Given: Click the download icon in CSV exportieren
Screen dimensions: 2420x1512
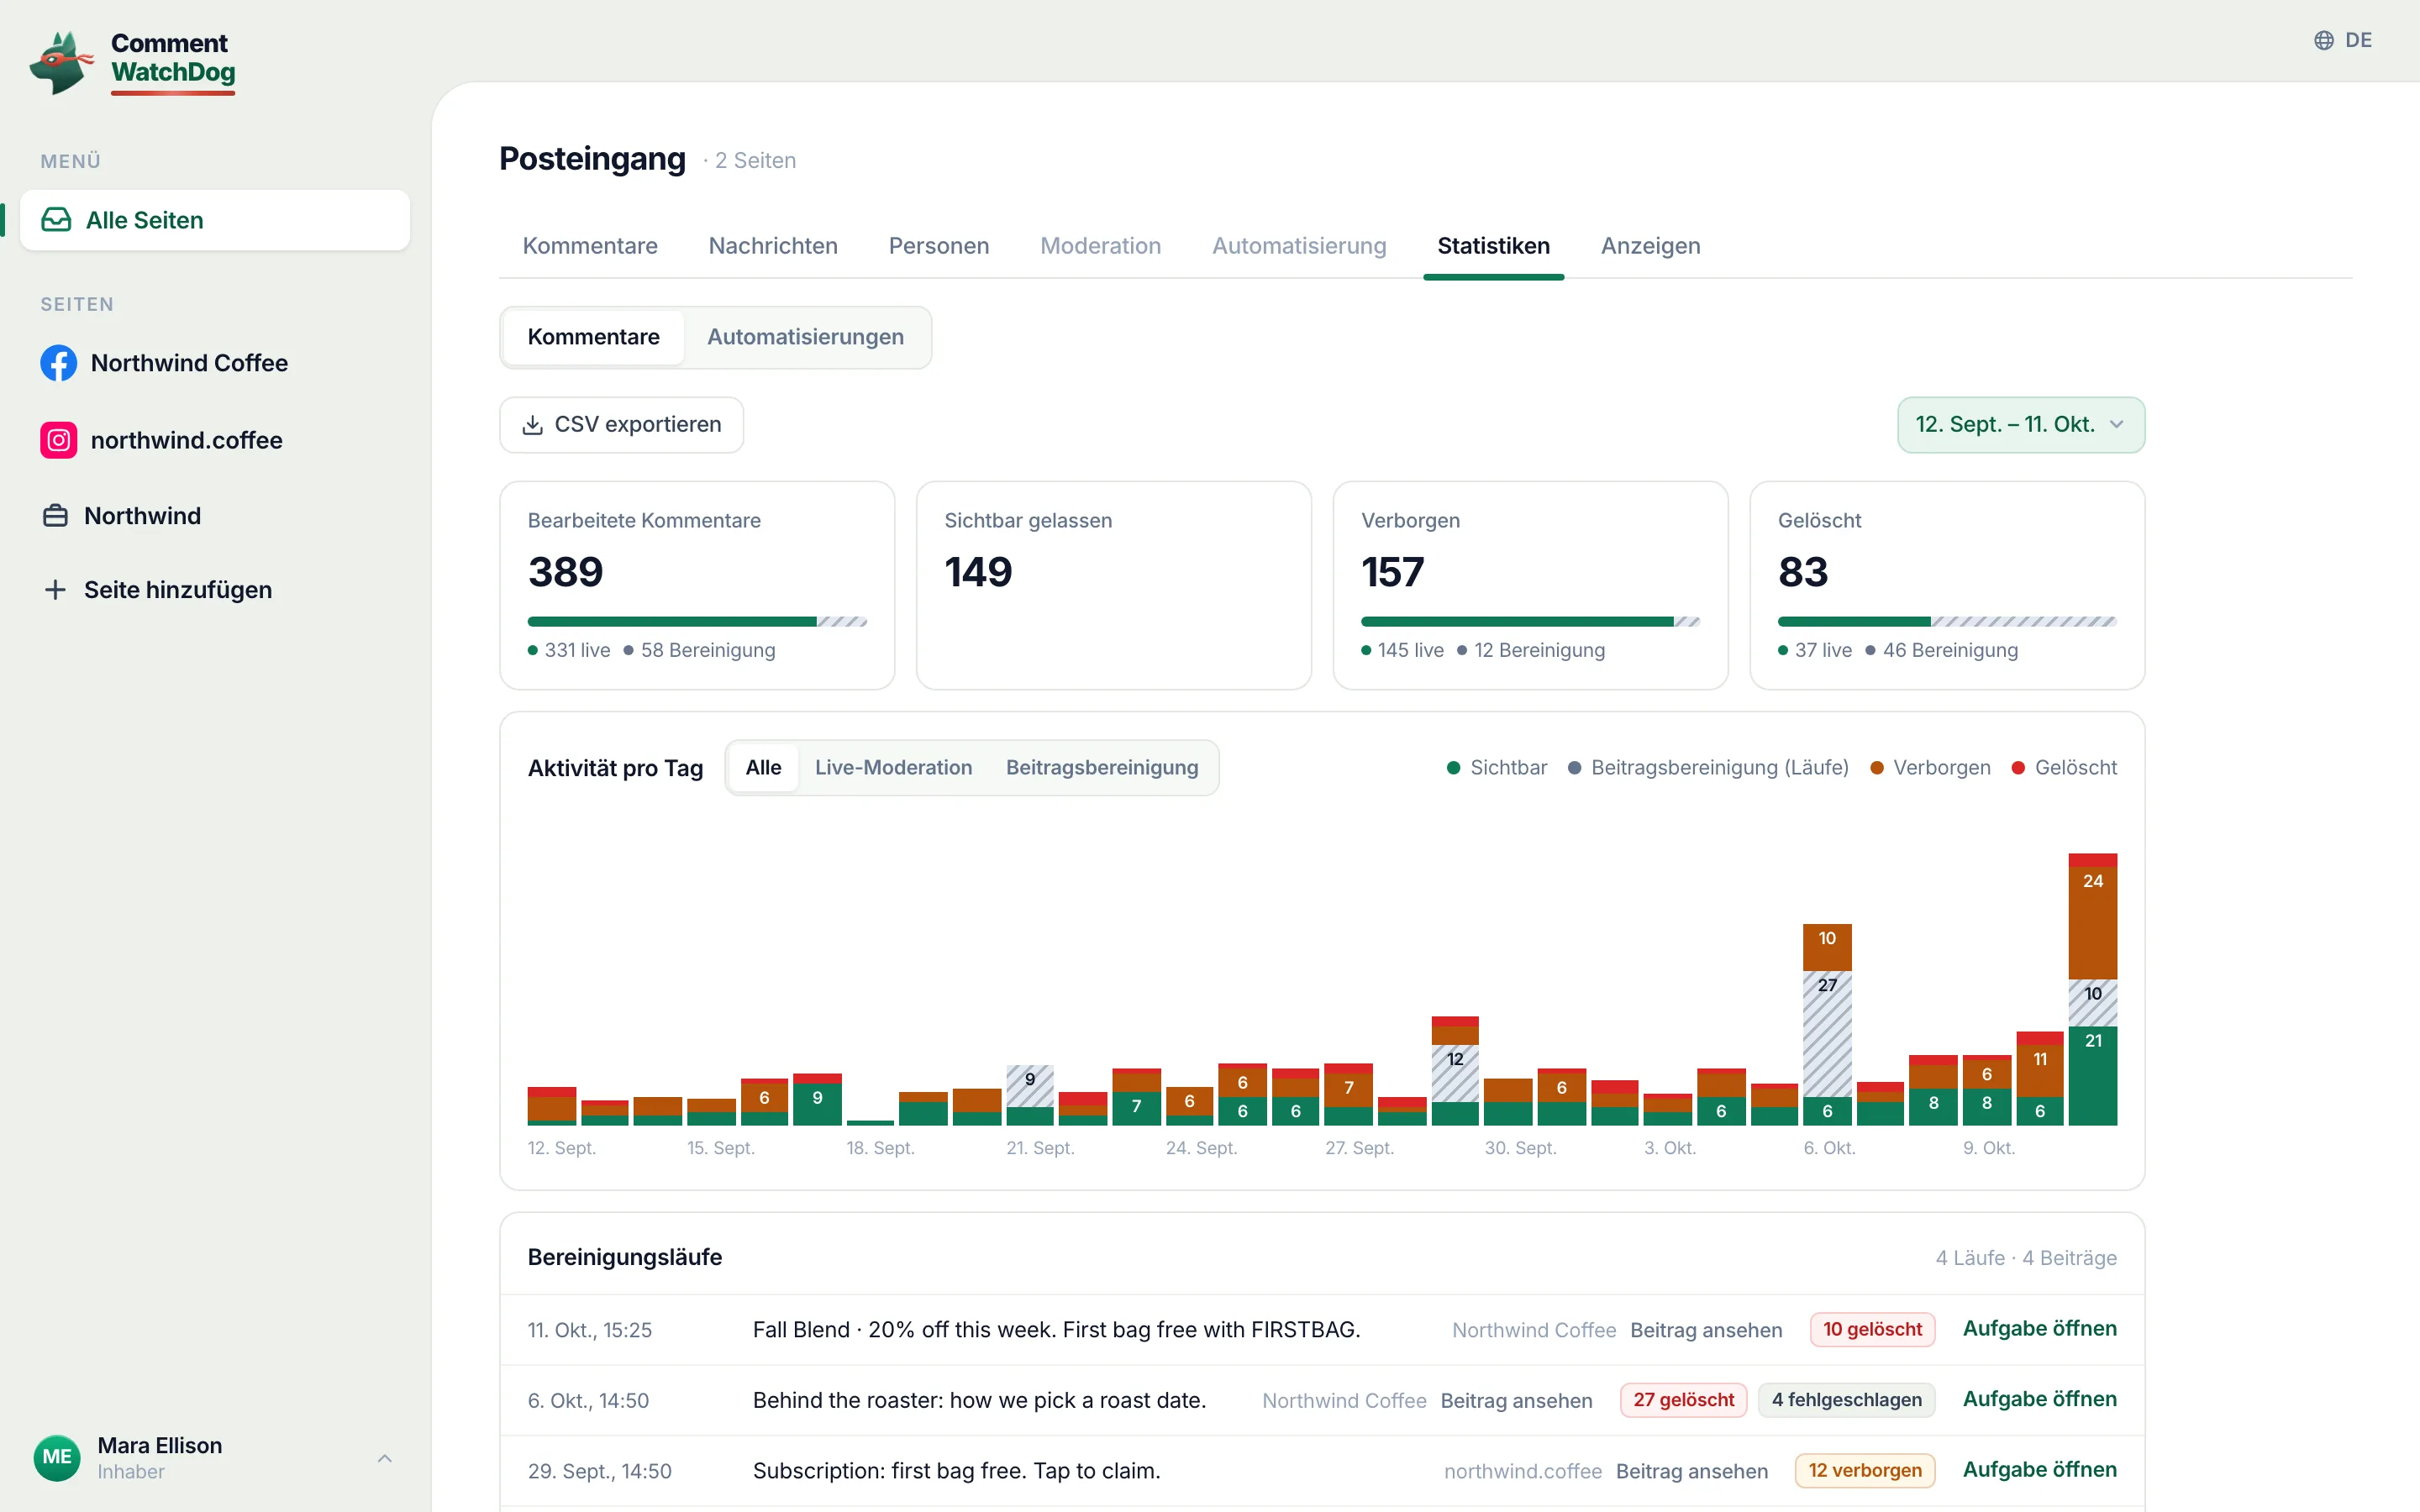Looking at the screenshot, I should click(533, 425).
